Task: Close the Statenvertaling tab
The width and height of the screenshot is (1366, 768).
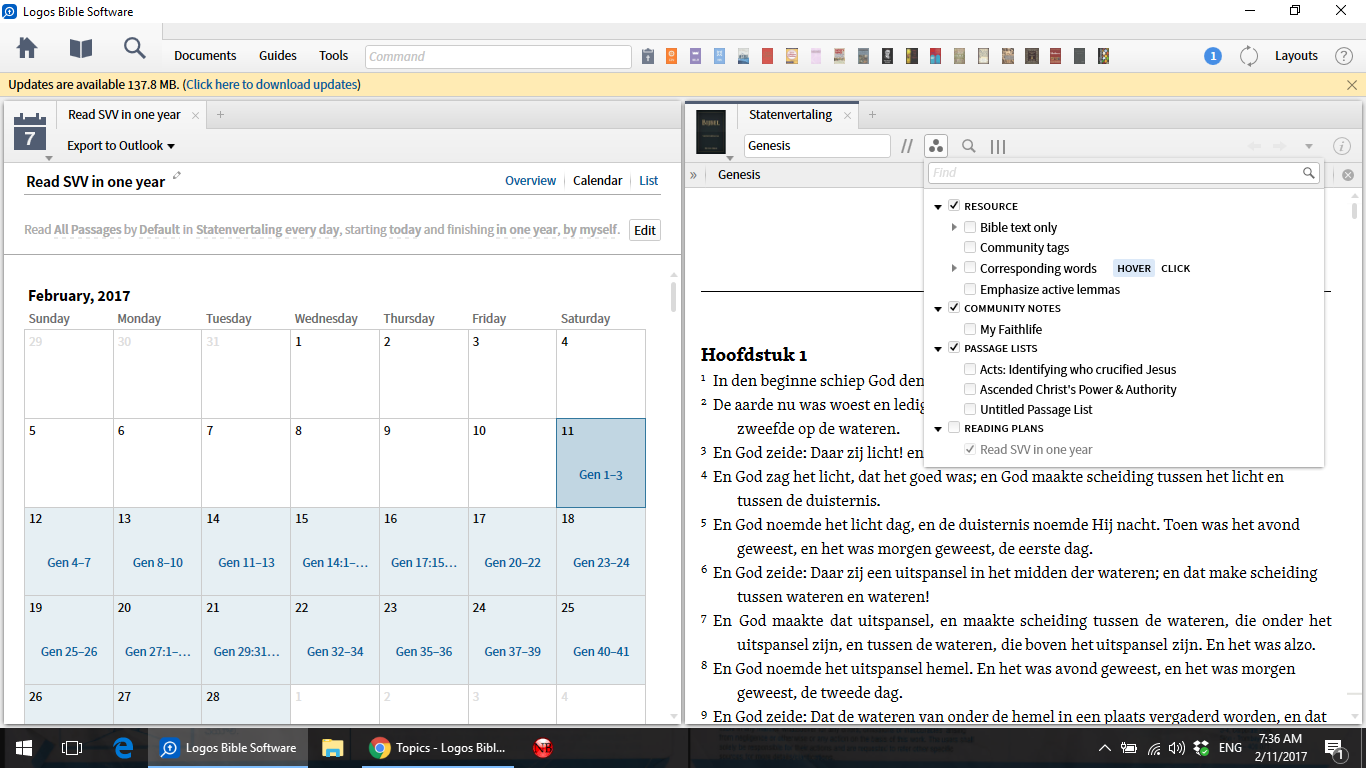Action: [x=847, y=116]
